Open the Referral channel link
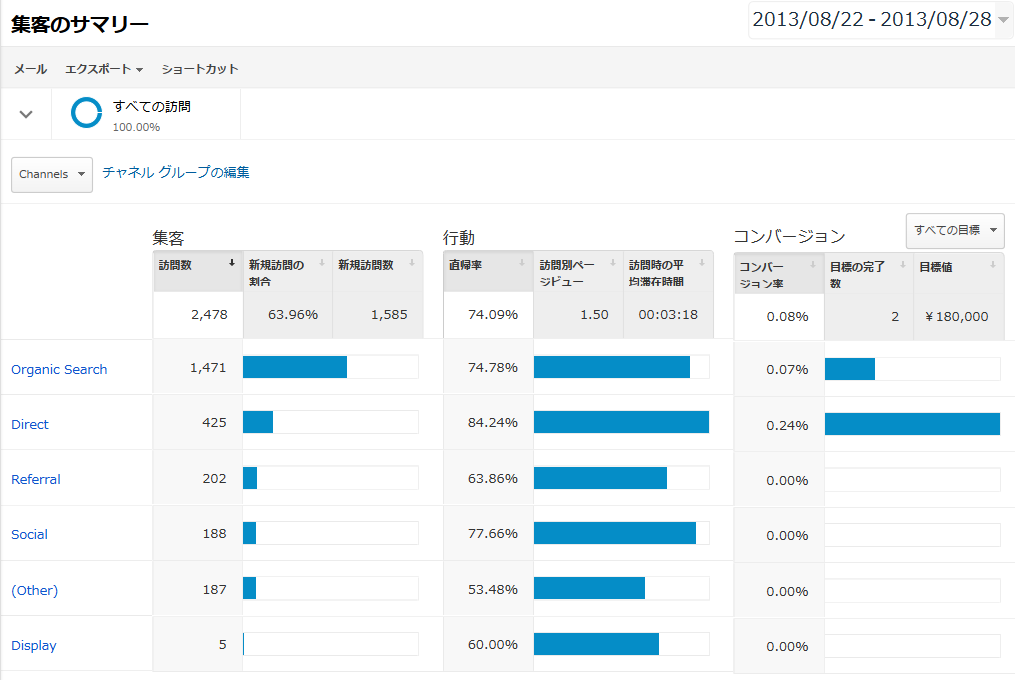 click(x=36, y=479)
